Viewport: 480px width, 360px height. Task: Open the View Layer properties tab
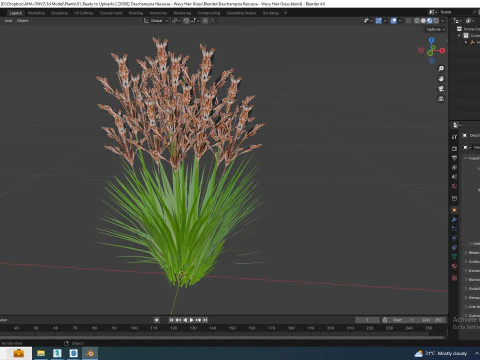tap(454, 167)
